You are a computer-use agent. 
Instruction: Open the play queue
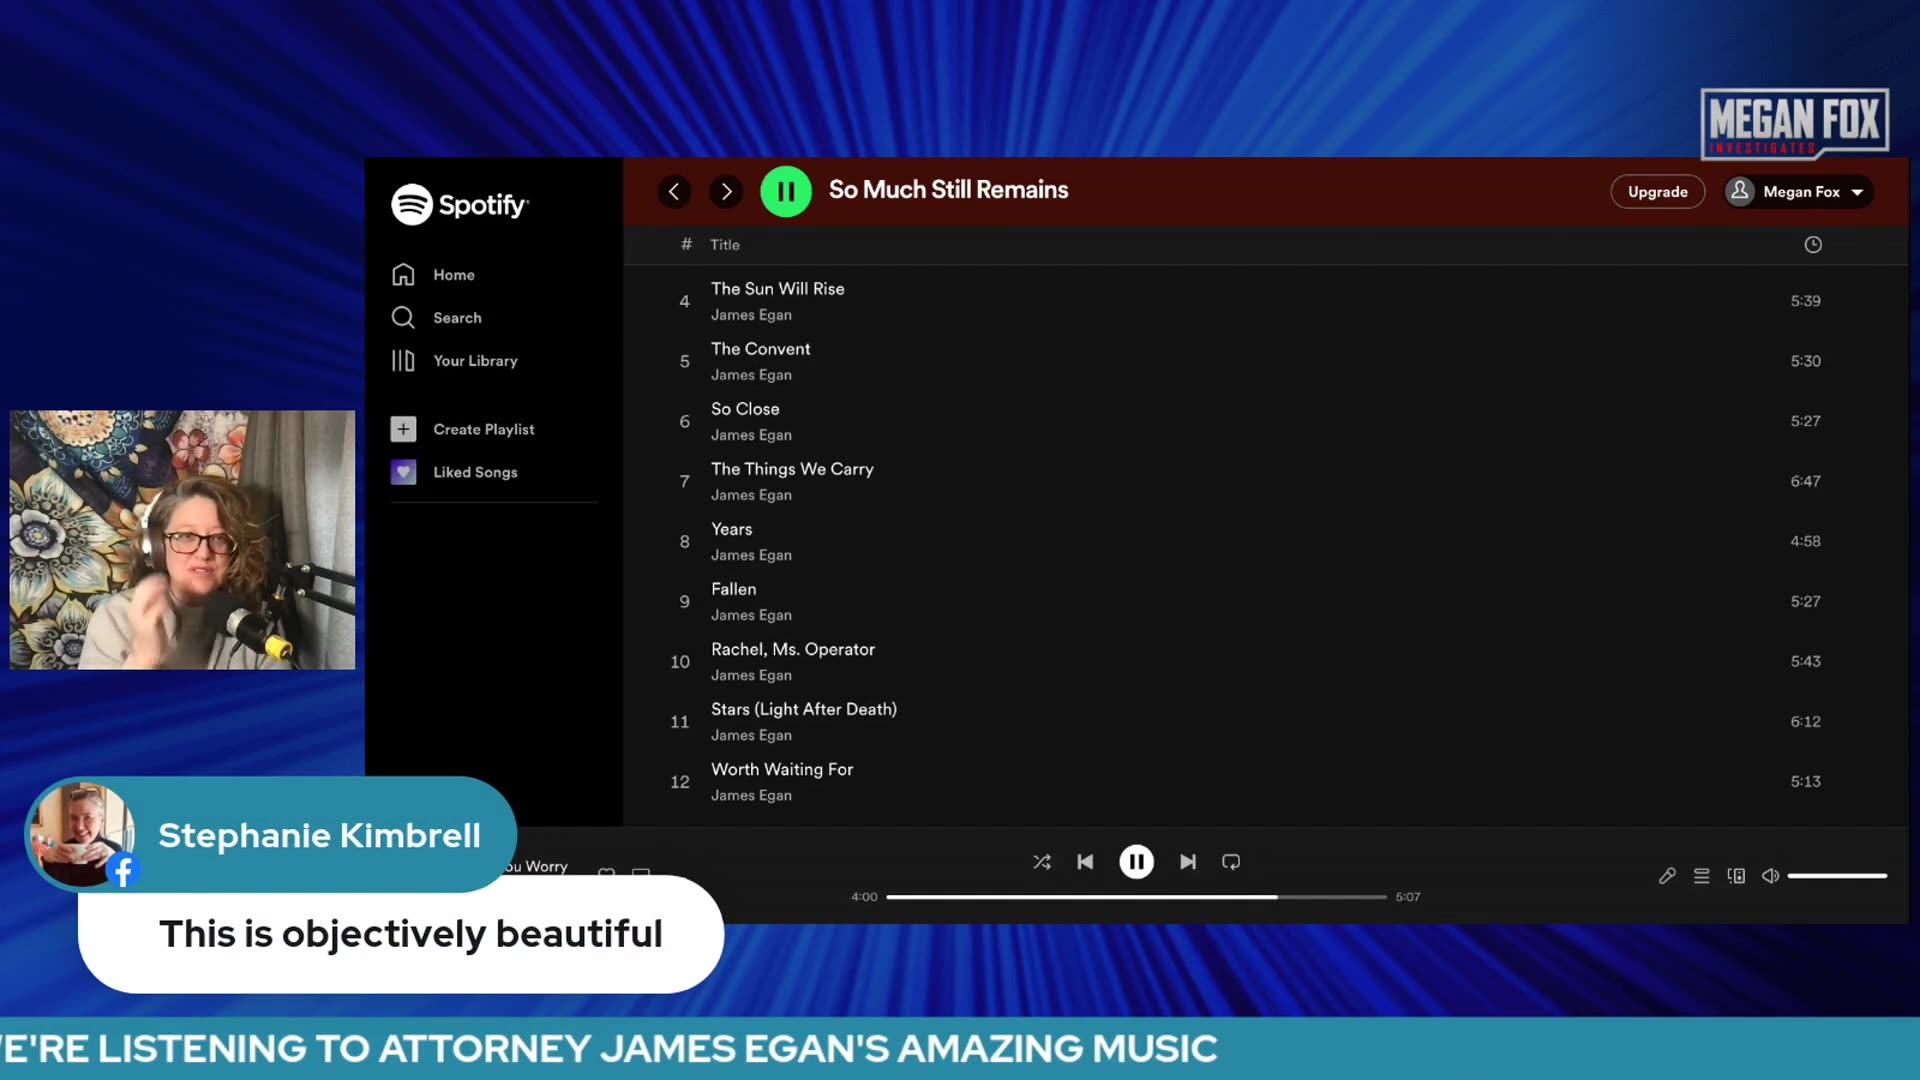(1701, 876)
